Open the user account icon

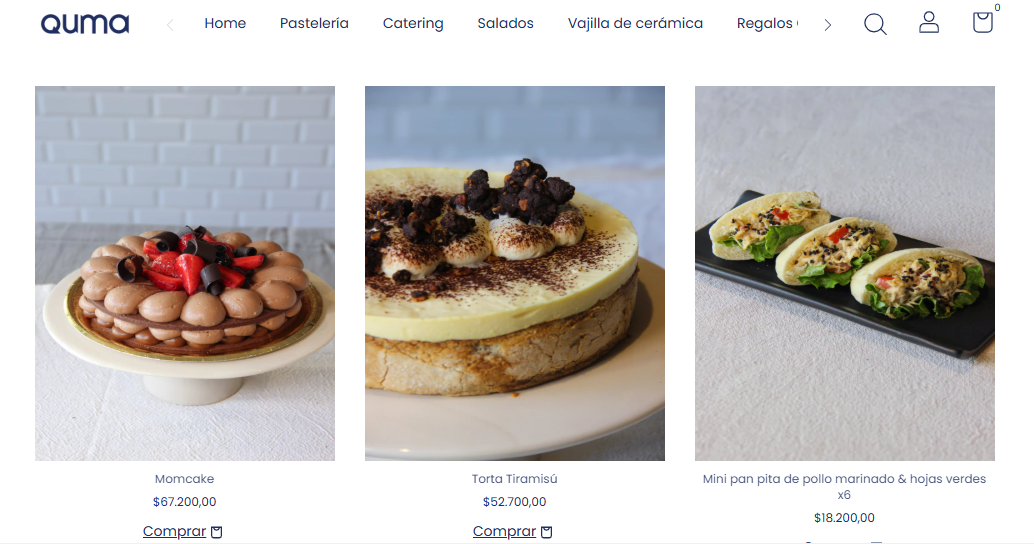click(928, 22)
